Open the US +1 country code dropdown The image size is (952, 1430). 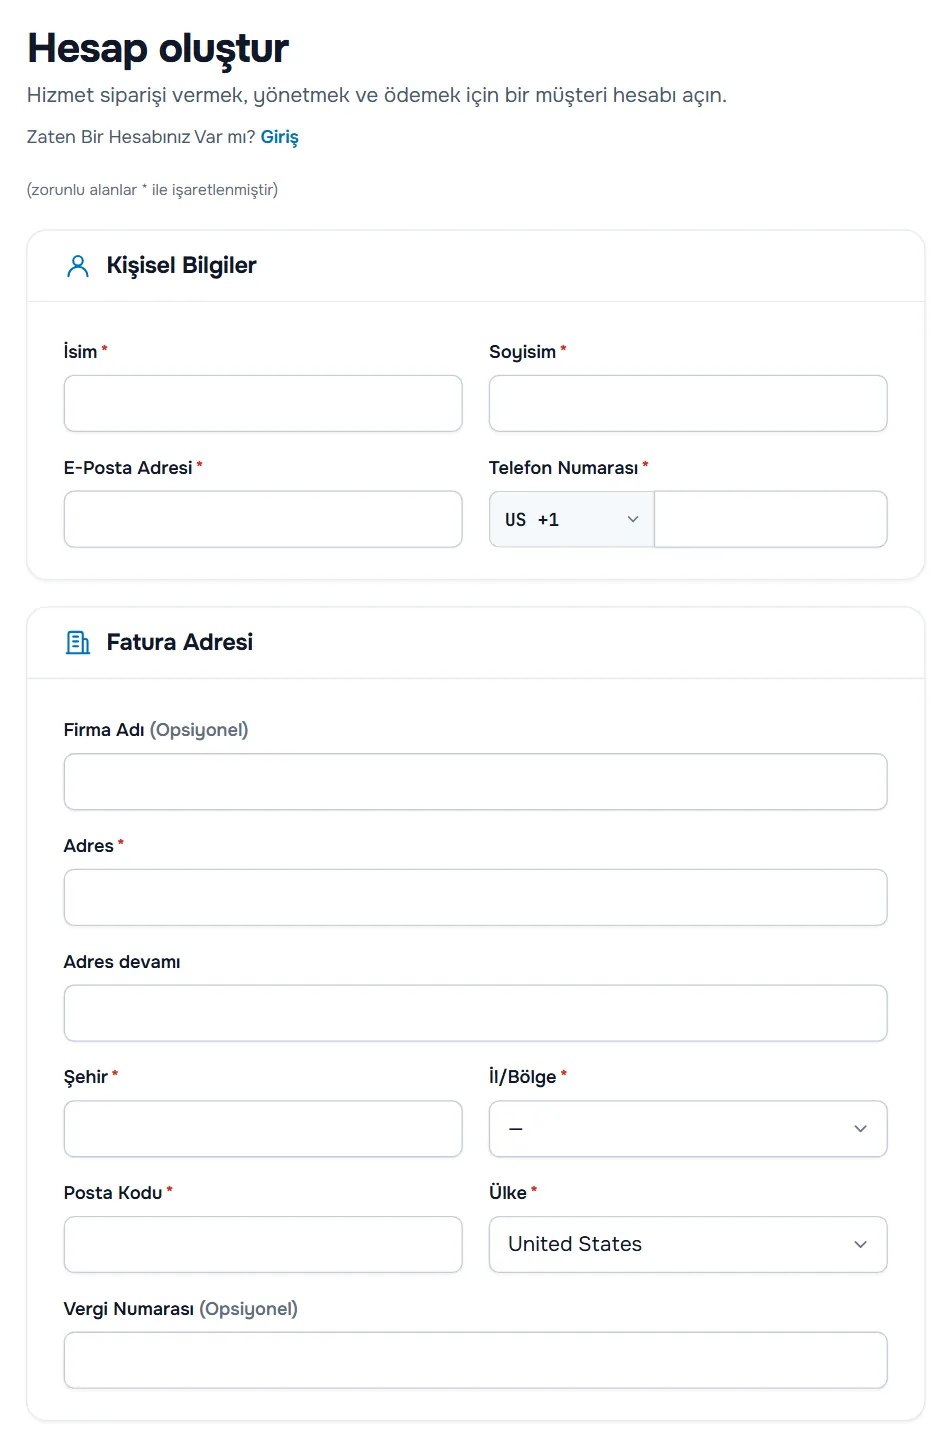571,519
